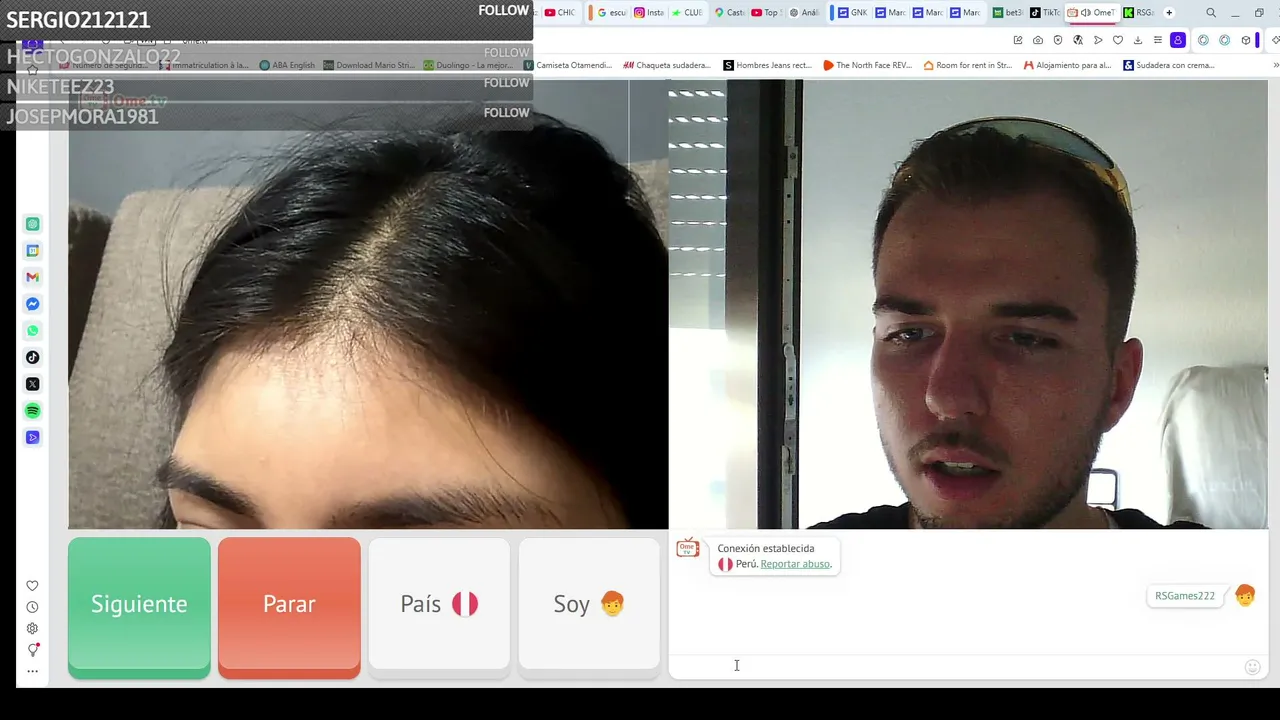This screenshot has height=720, width=1280.
Task: Click the toolbar play/send icon
Action: 1098,40
